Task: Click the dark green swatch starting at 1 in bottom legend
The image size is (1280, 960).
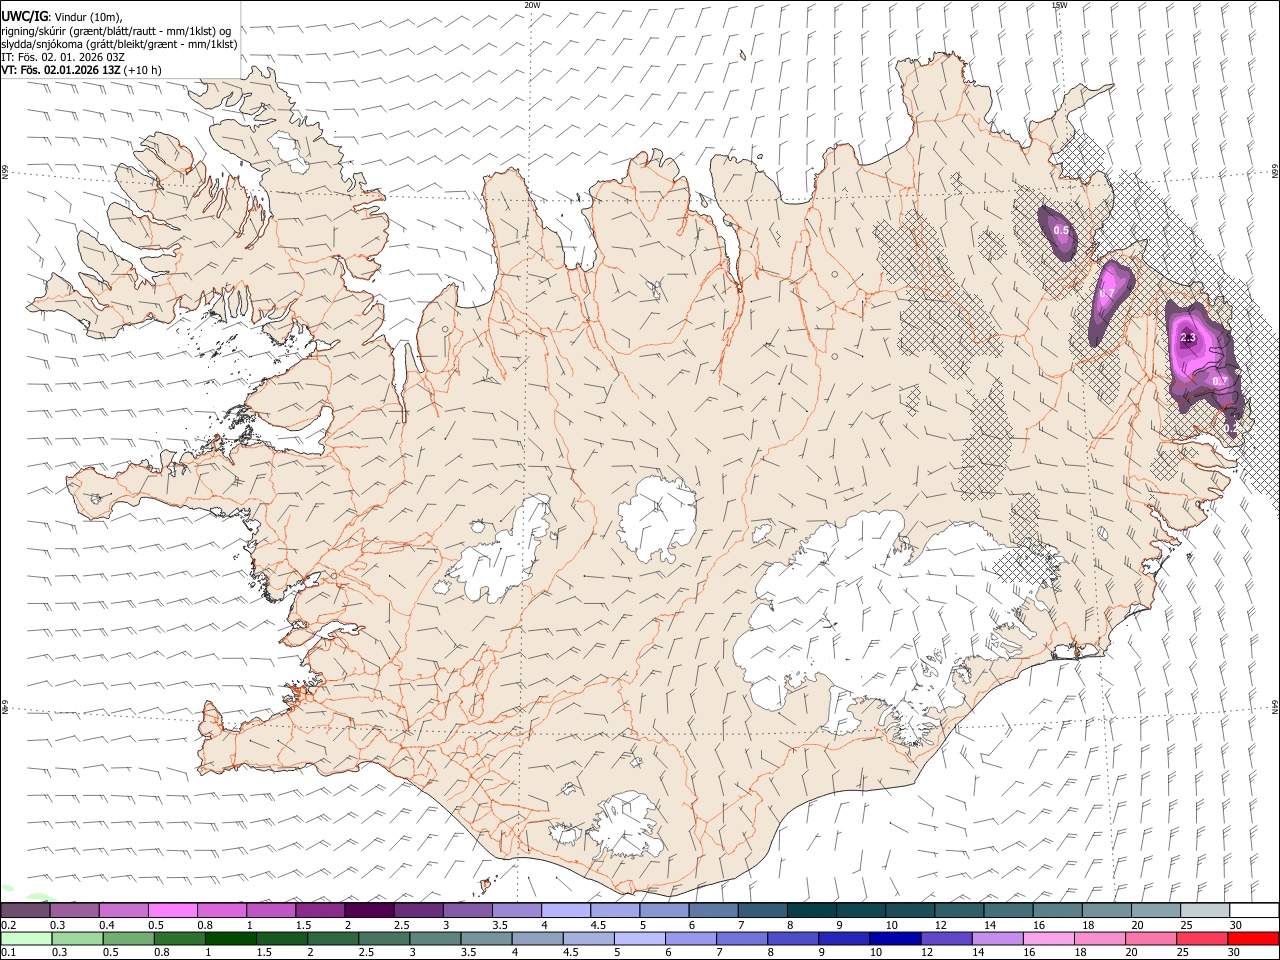Action: pos(231,938)
